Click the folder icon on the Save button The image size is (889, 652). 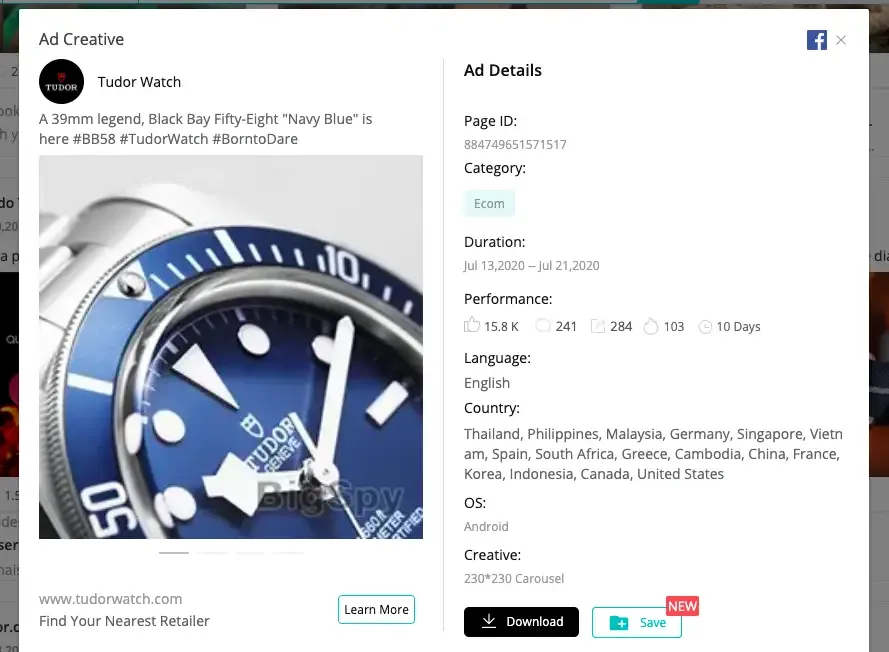click(x=619, y=622)
